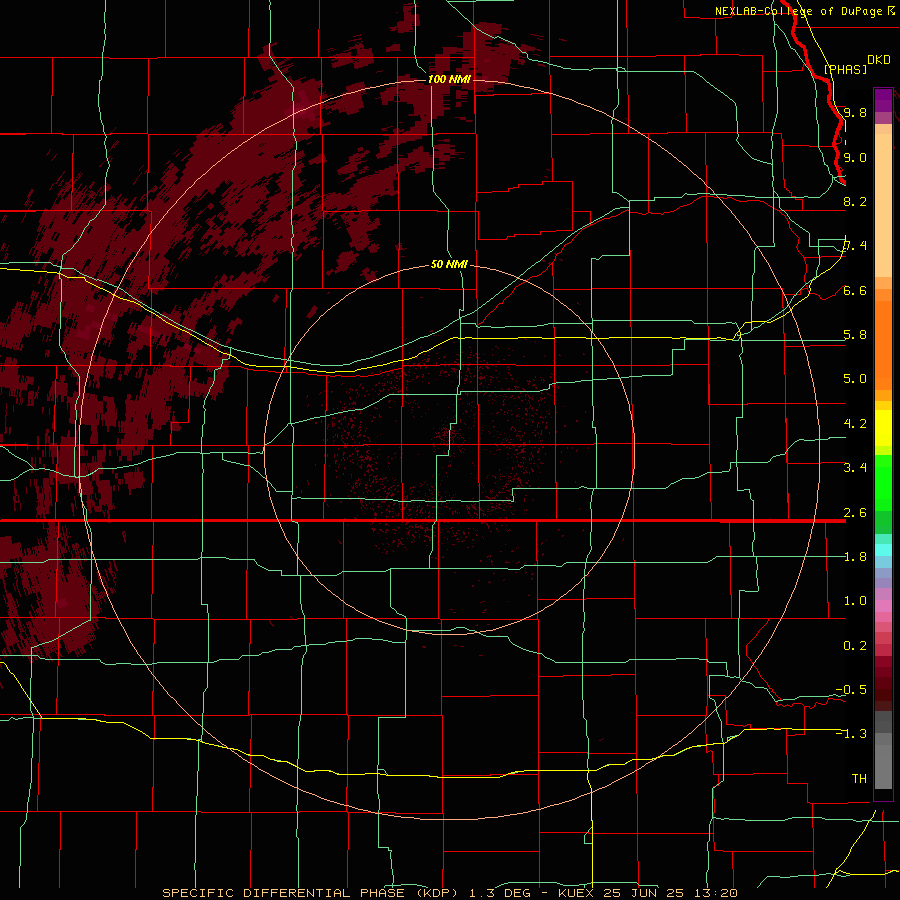The height and width of the screenshot is (900, 900).
Task: Click the 5.0 legend value
Action: coord(855,379)
